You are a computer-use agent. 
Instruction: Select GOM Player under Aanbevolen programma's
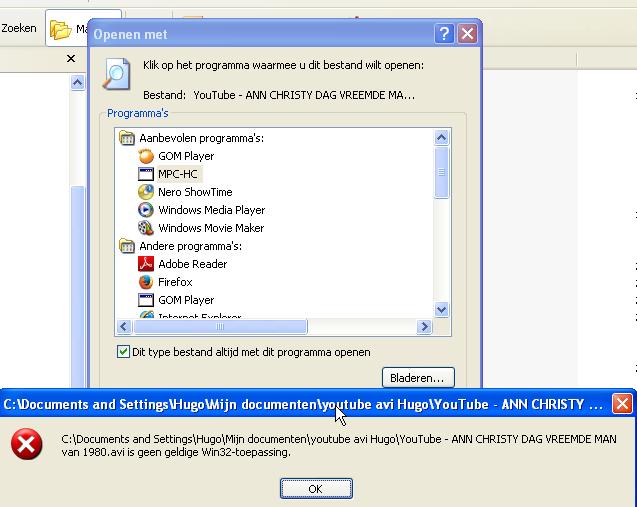click(x=186, y=156)
